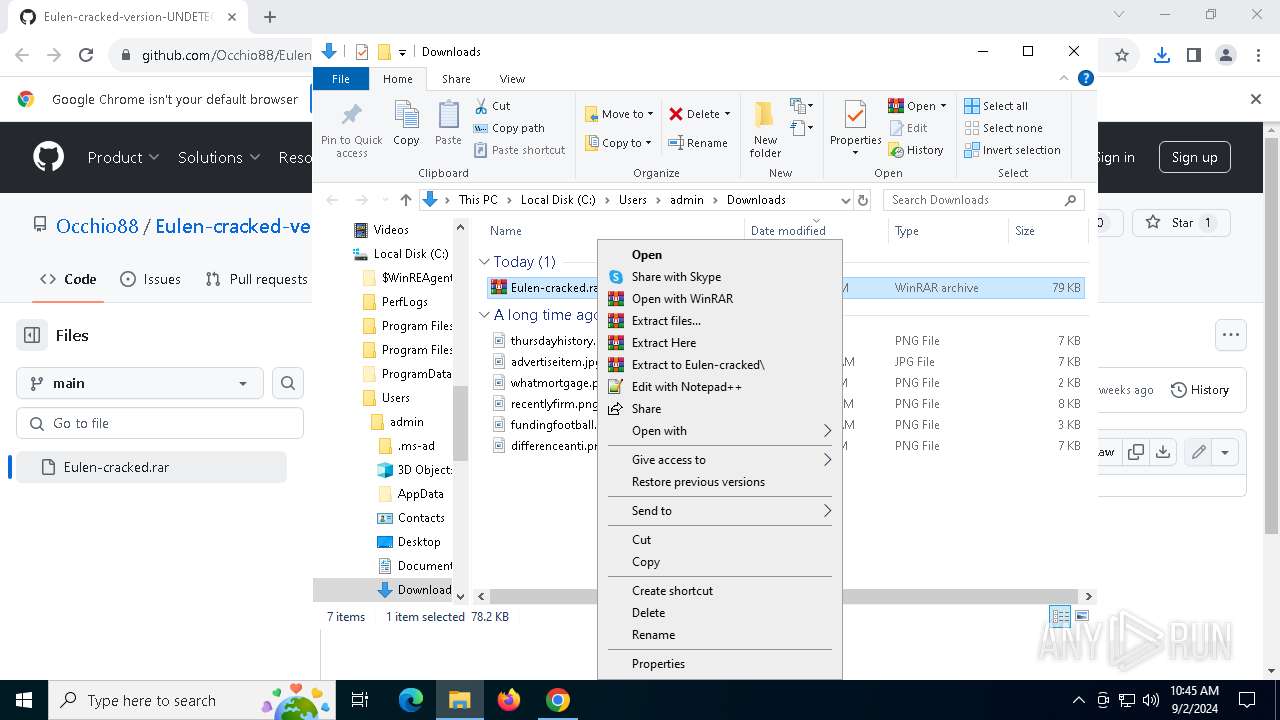Click Chrome reload page icon
Image resolution: width=1280 pixels, height=720 pixels.
coord(86,56)
